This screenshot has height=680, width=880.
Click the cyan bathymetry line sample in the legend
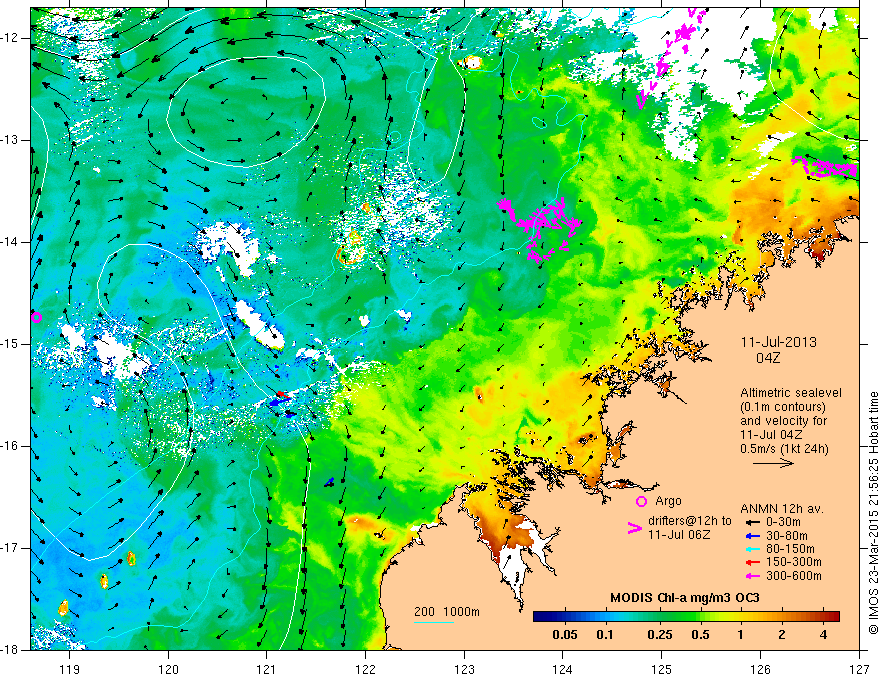(x=434, y=622)
